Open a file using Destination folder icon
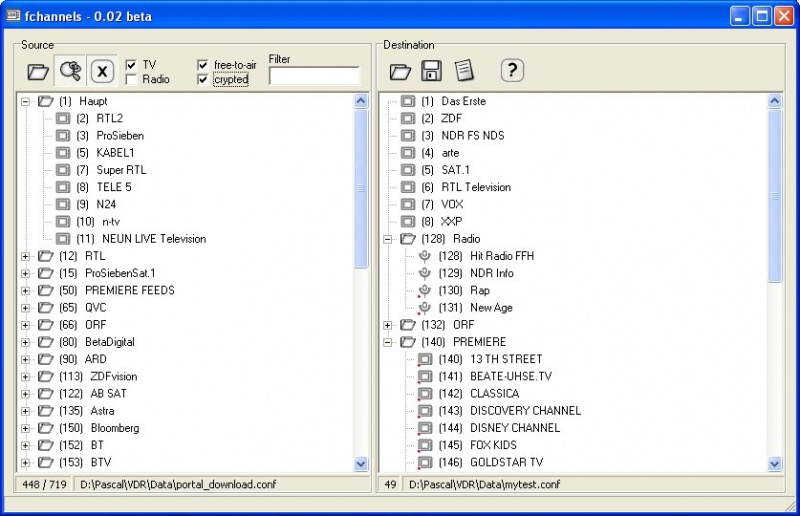The width and height of the screenshot is (800, 516). click(400, 71)
